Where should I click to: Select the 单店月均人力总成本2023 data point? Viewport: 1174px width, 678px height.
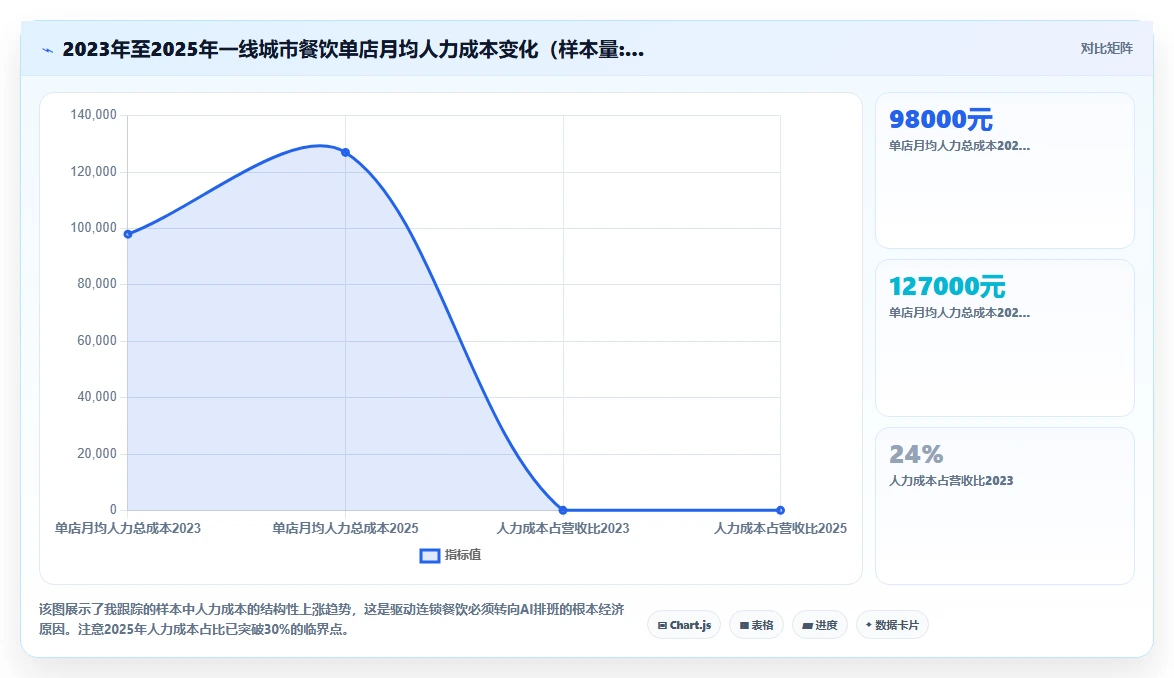pos(128,234)
